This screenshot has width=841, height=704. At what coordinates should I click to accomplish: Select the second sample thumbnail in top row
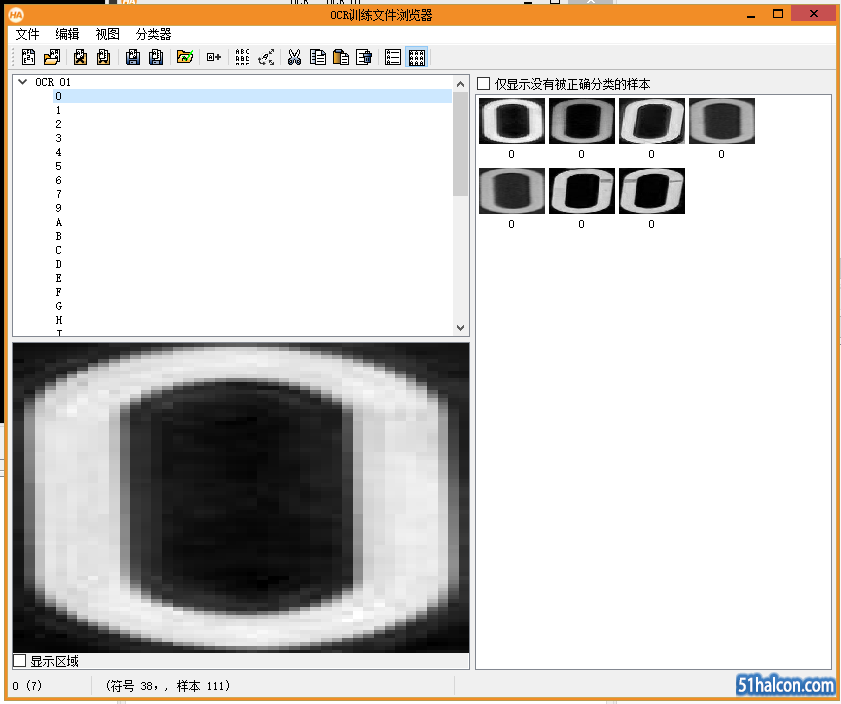[582, 121]
